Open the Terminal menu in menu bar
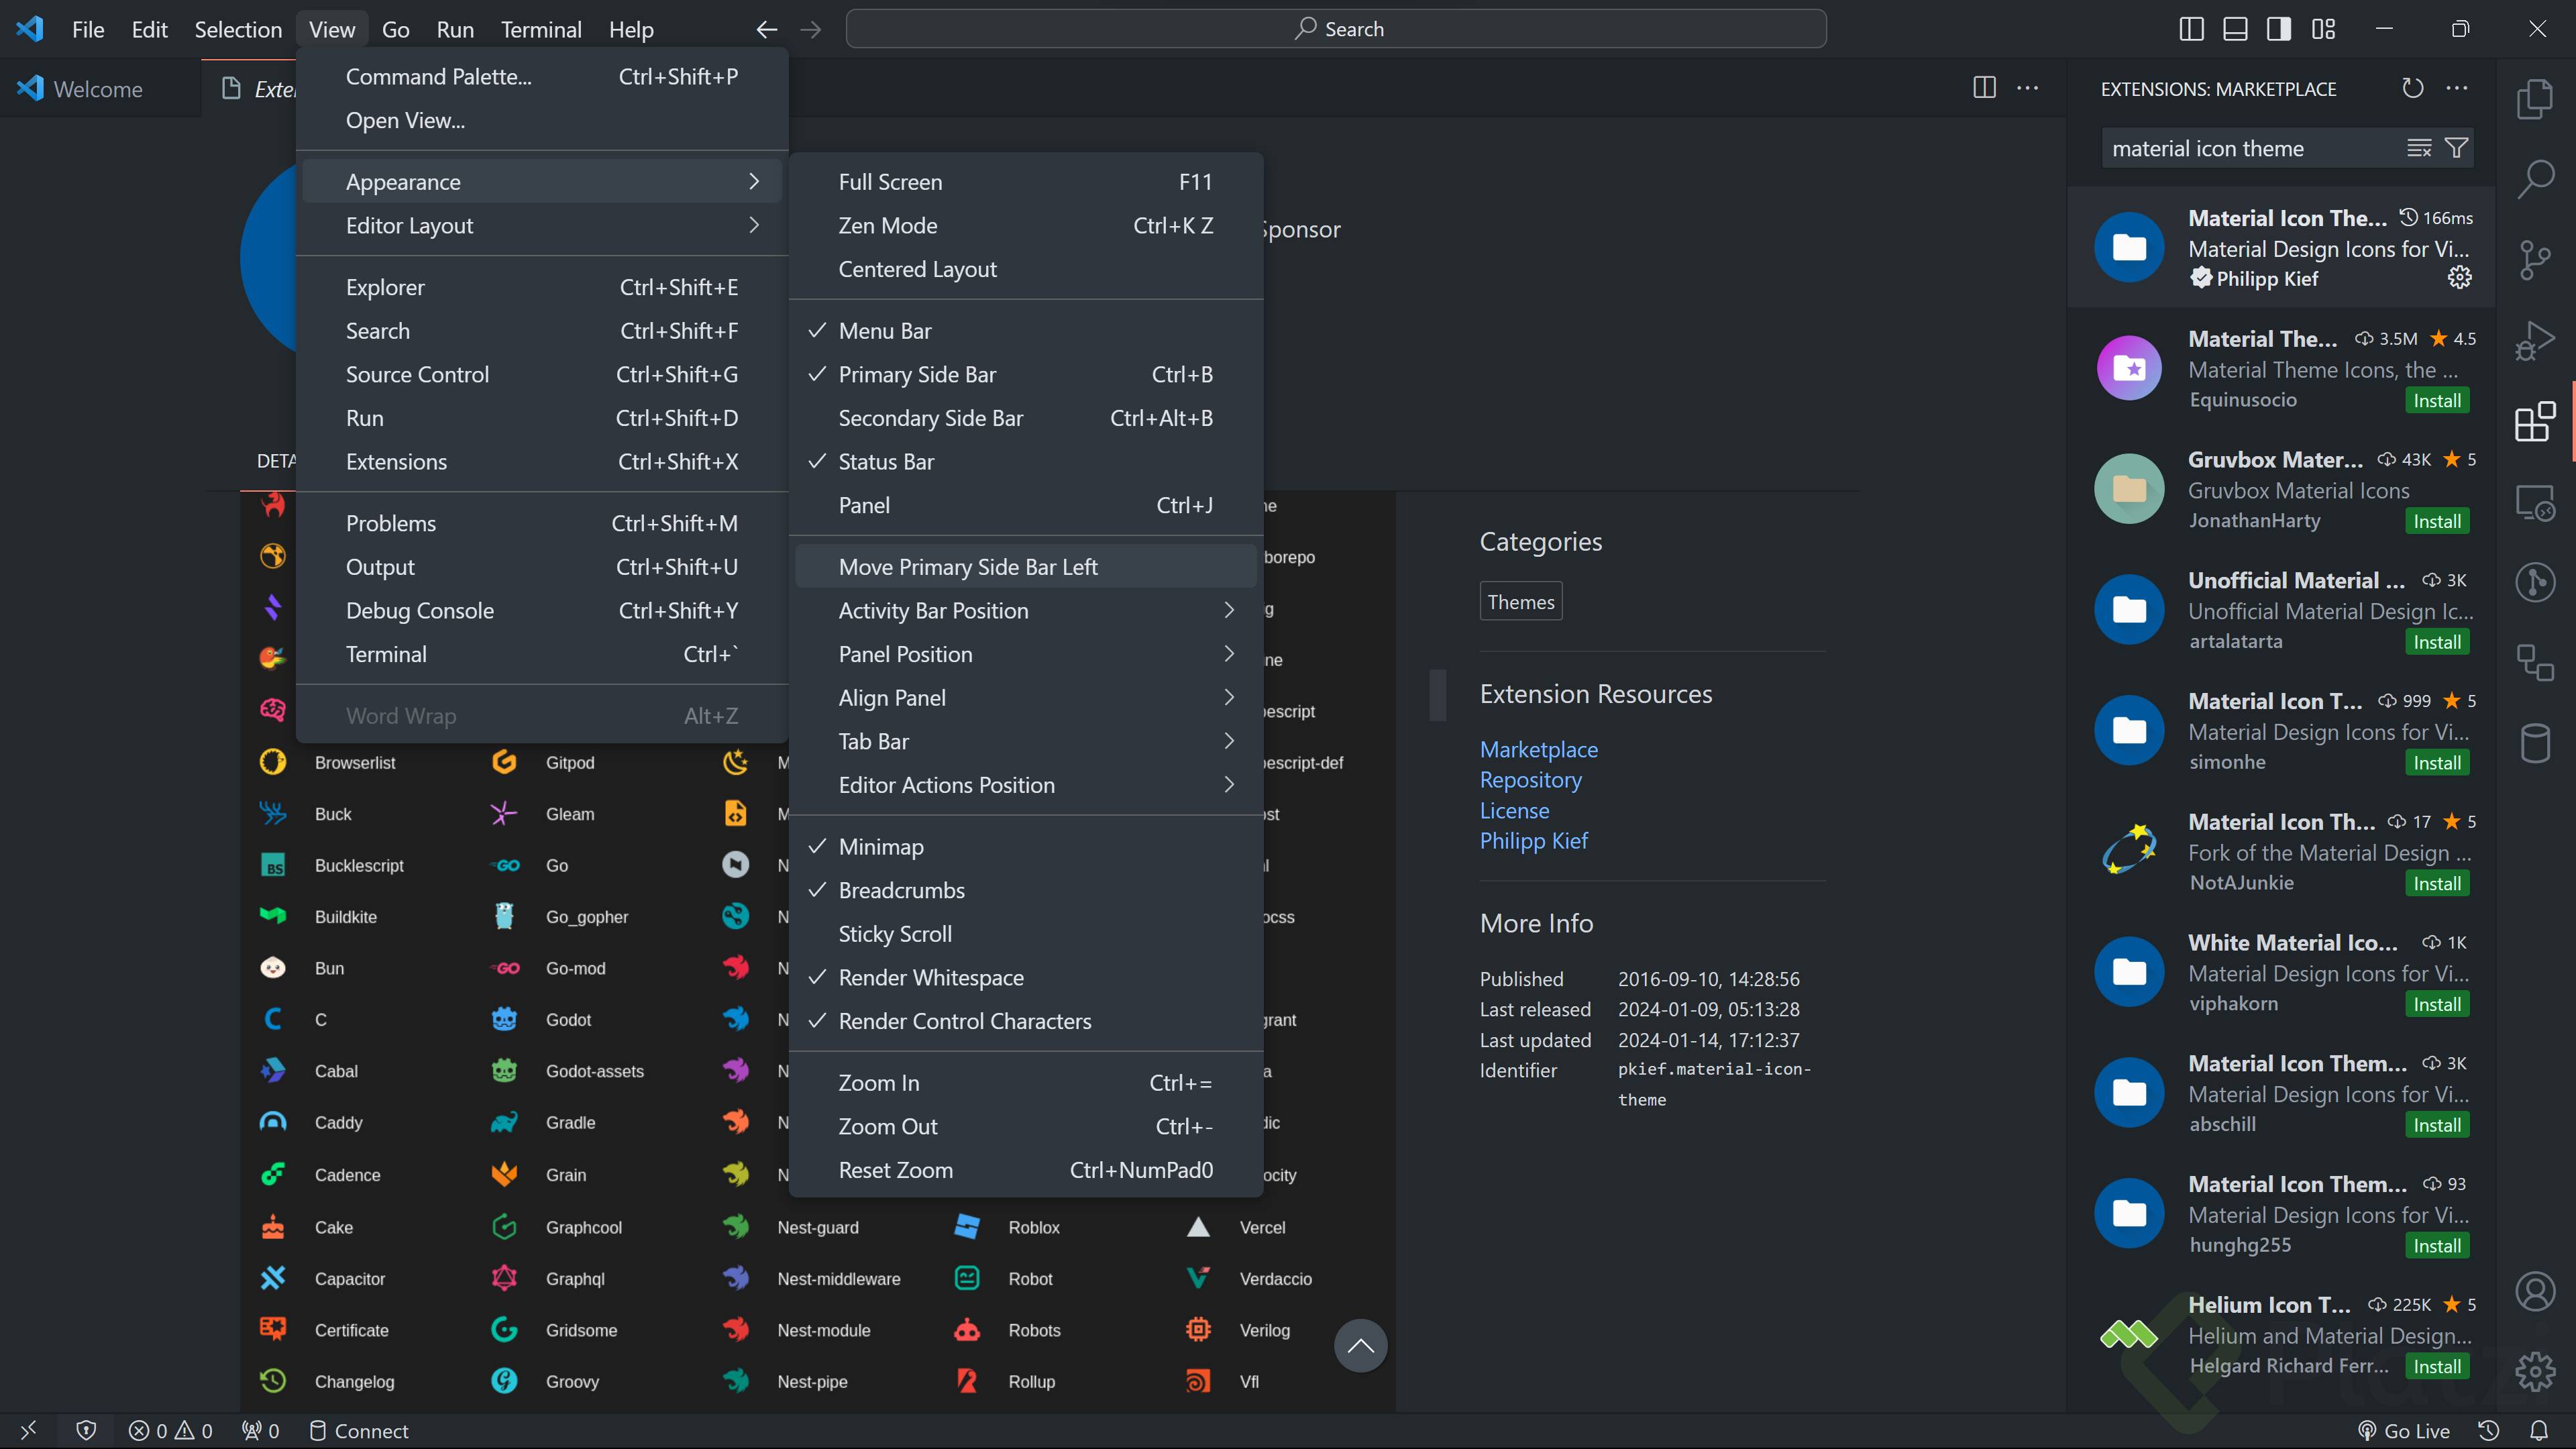Viewport: 2576px width, 1449px height. (540, 29)
